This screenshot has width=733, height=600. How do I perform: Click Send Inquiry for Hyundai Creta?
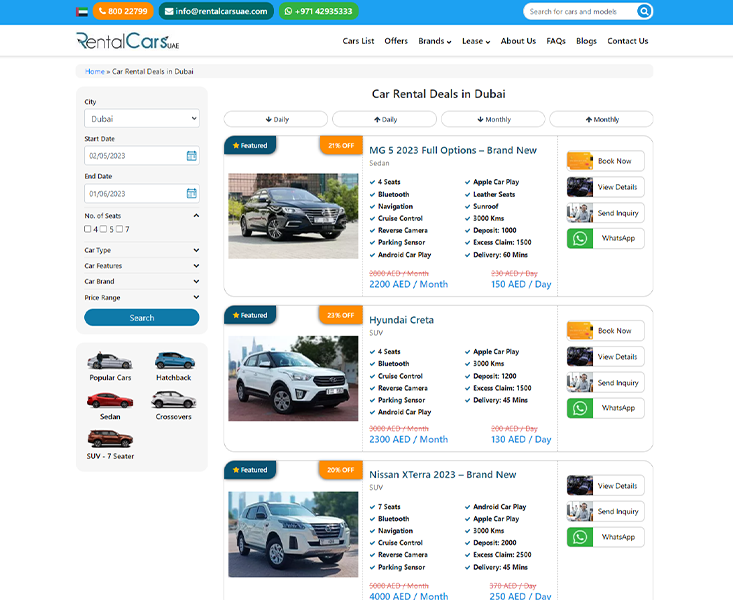coord(605,383)
